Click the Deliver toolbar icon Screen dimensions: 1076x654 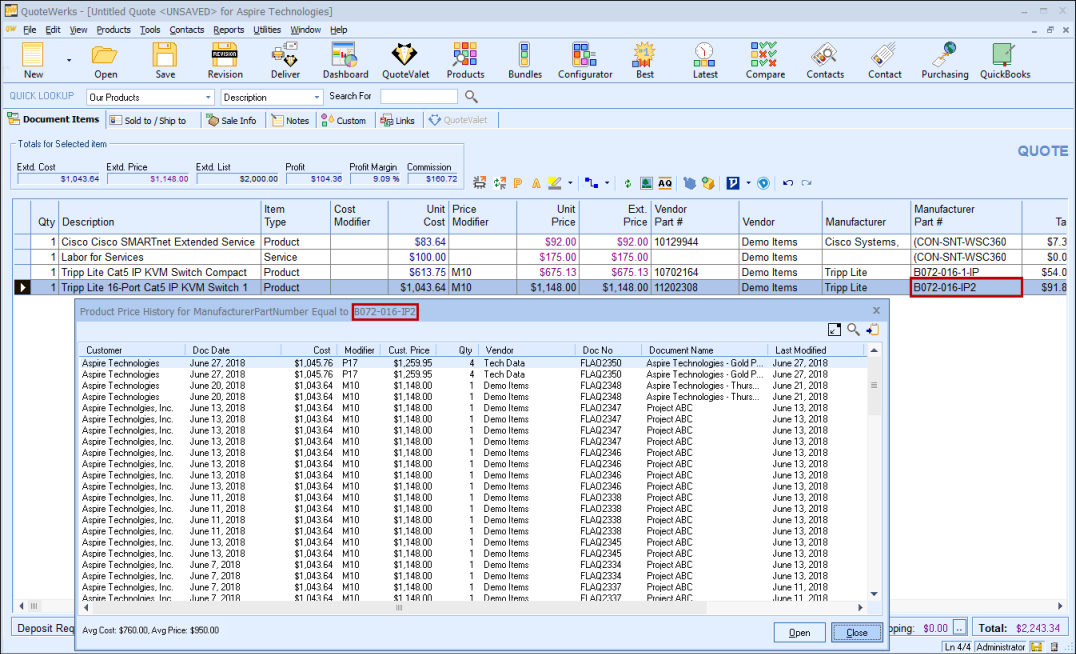(x=285, y=60)
